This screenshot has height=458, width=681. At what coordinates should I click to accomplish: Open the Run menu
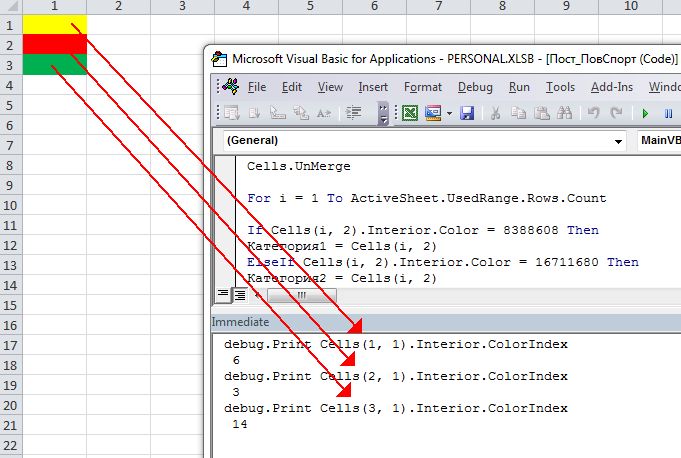click(x=519, y=87)
